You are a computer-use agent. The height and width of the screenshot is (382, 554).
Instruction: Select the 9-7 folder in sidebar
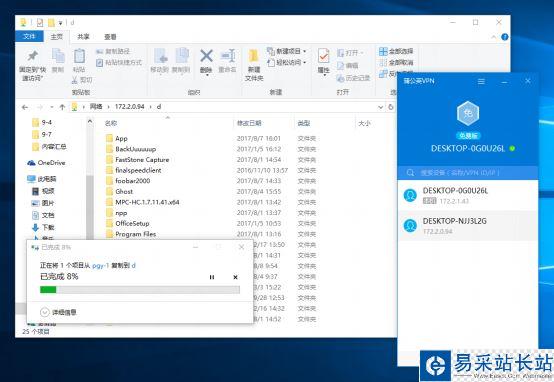coord(42,134)
